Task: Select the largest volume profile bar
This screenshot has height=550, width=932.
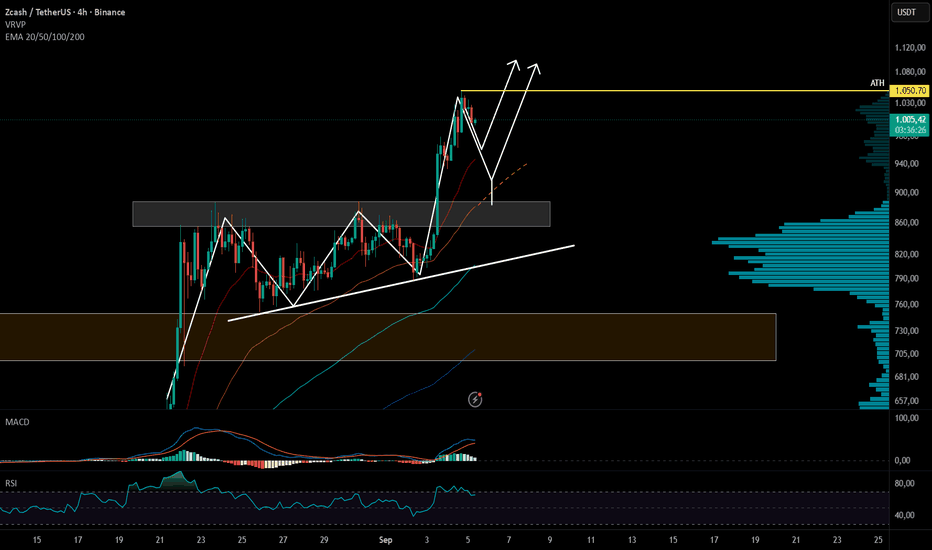Action: click(x=801, y=242)
